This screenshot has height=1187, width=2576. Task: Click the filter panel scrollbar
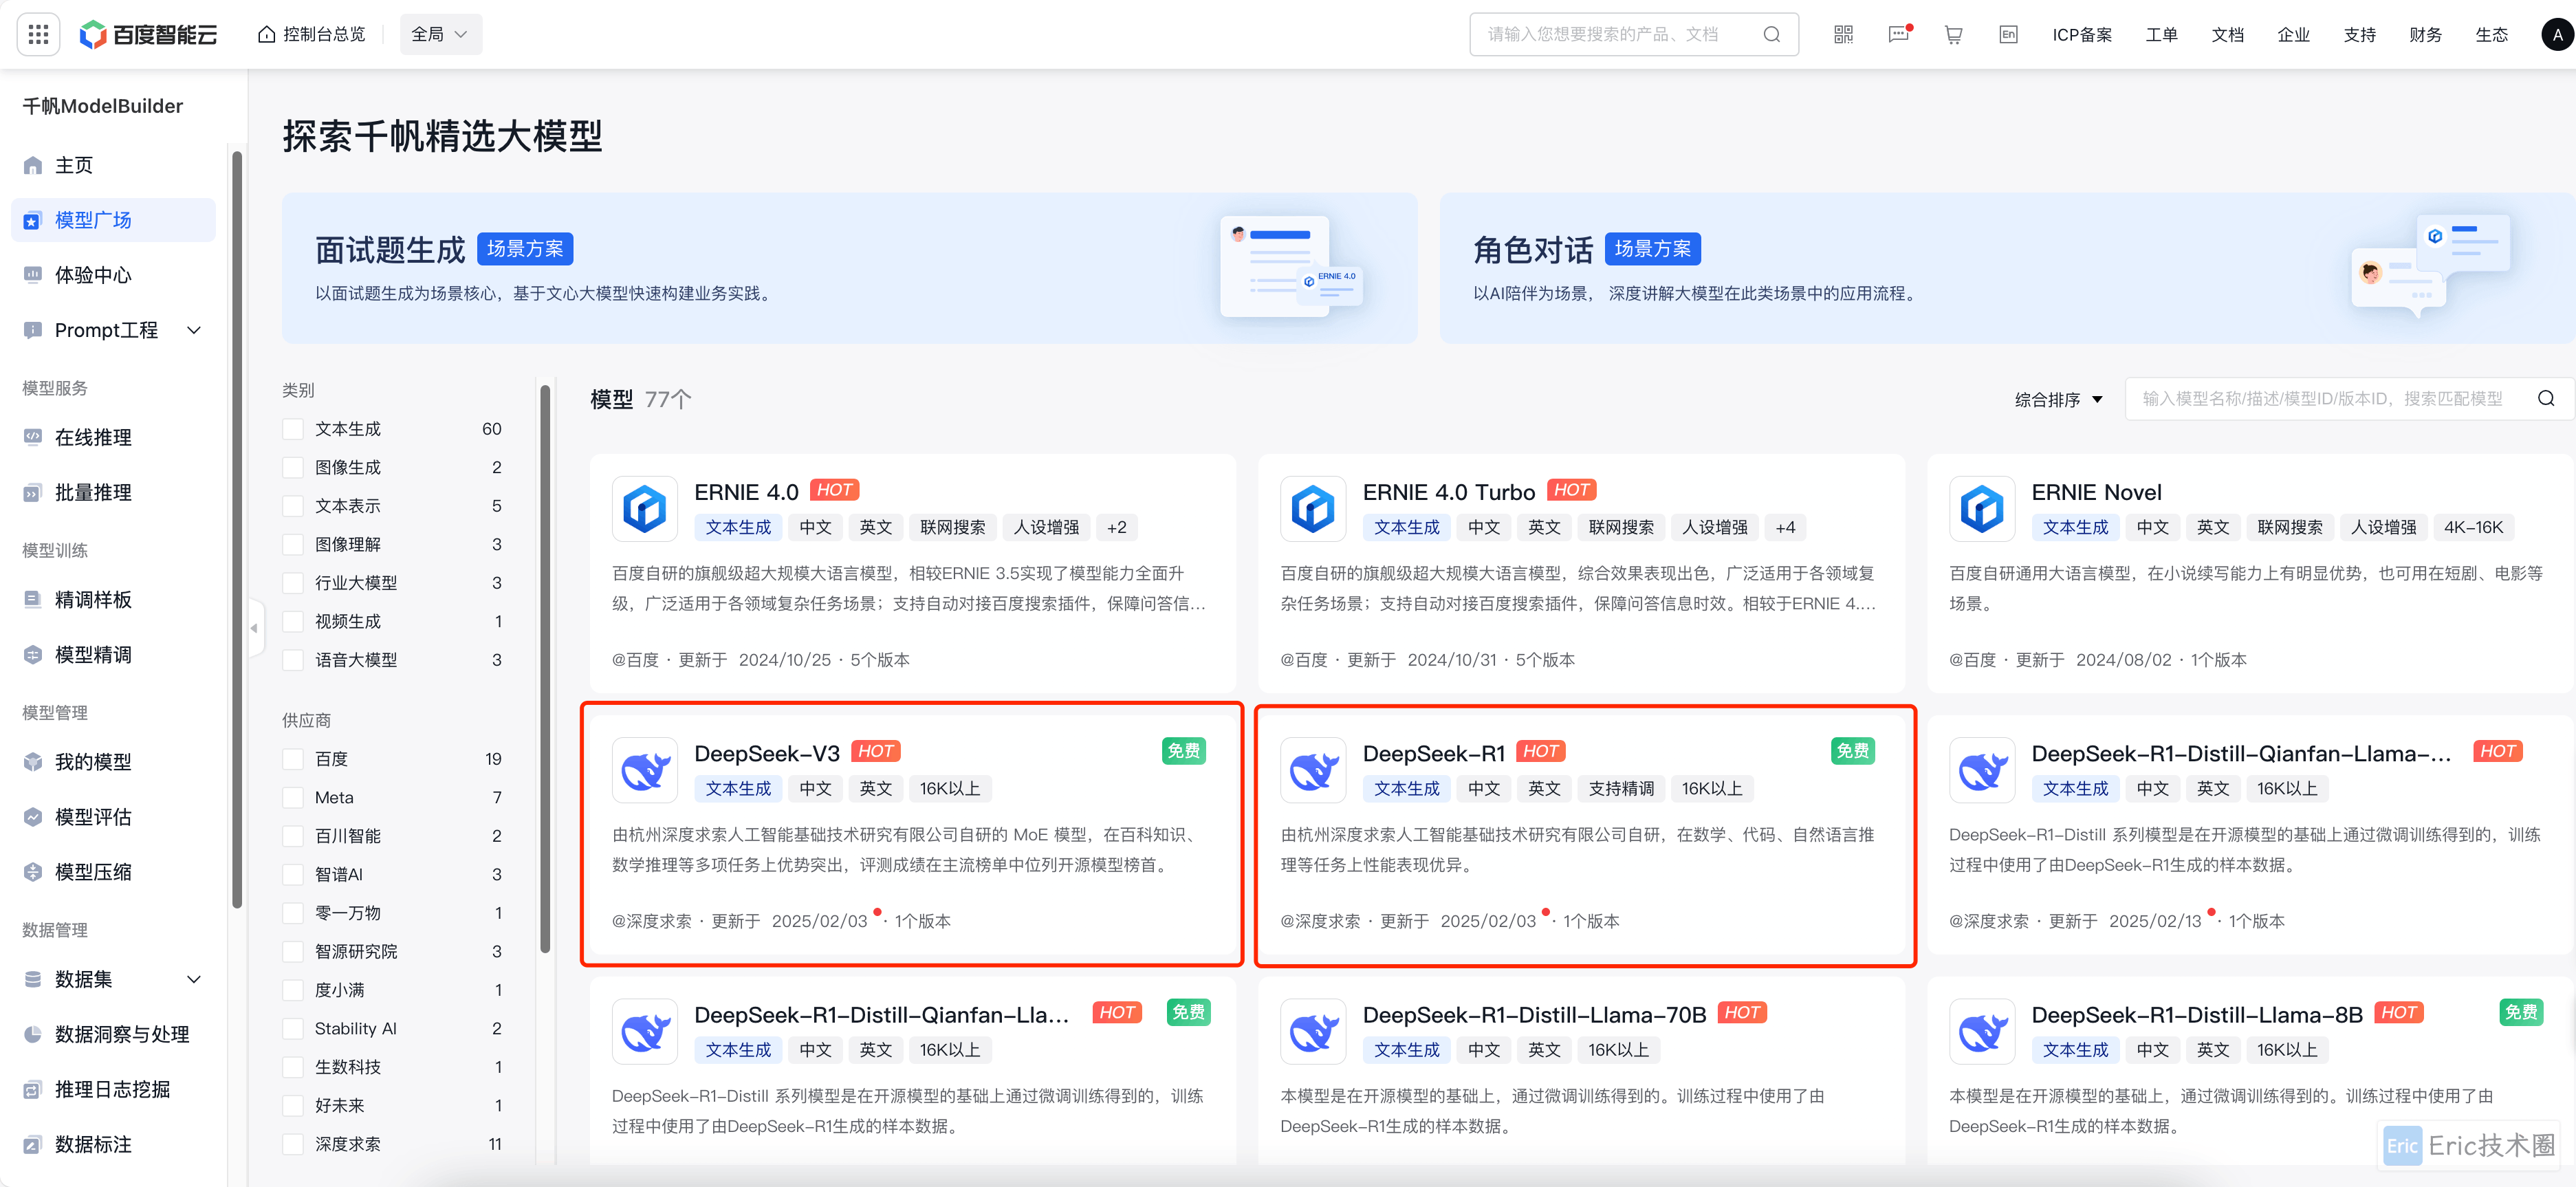point(545,668)
